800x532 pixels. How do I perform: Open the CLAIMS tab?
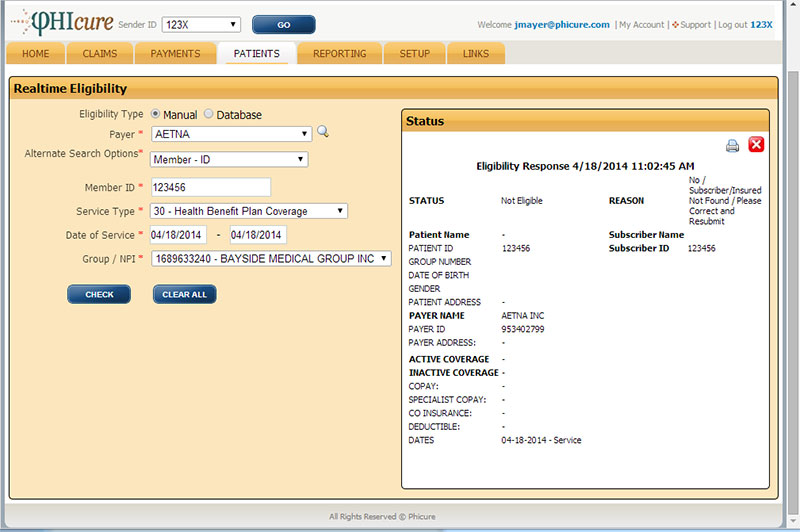coord(100,54)
